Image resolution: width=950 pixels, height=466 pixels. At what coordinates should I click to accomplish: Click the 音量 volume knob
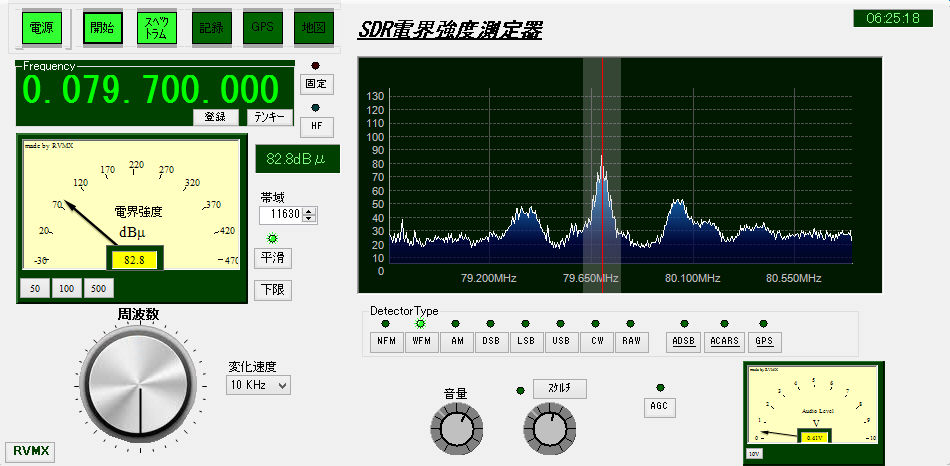click(x=455, y=429)
